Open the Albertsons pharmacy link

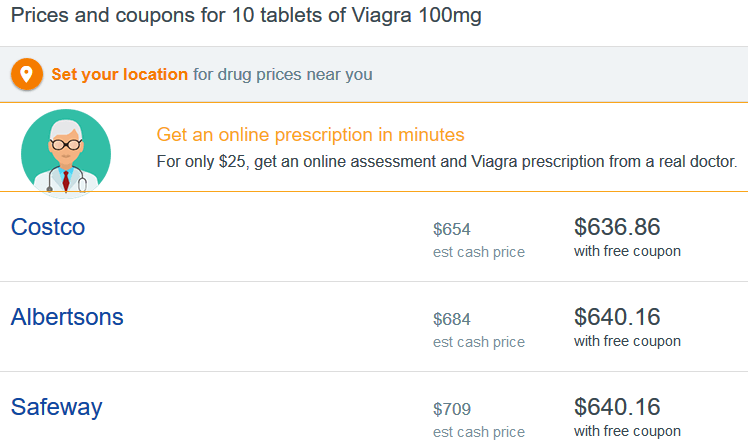pos(67,317)
